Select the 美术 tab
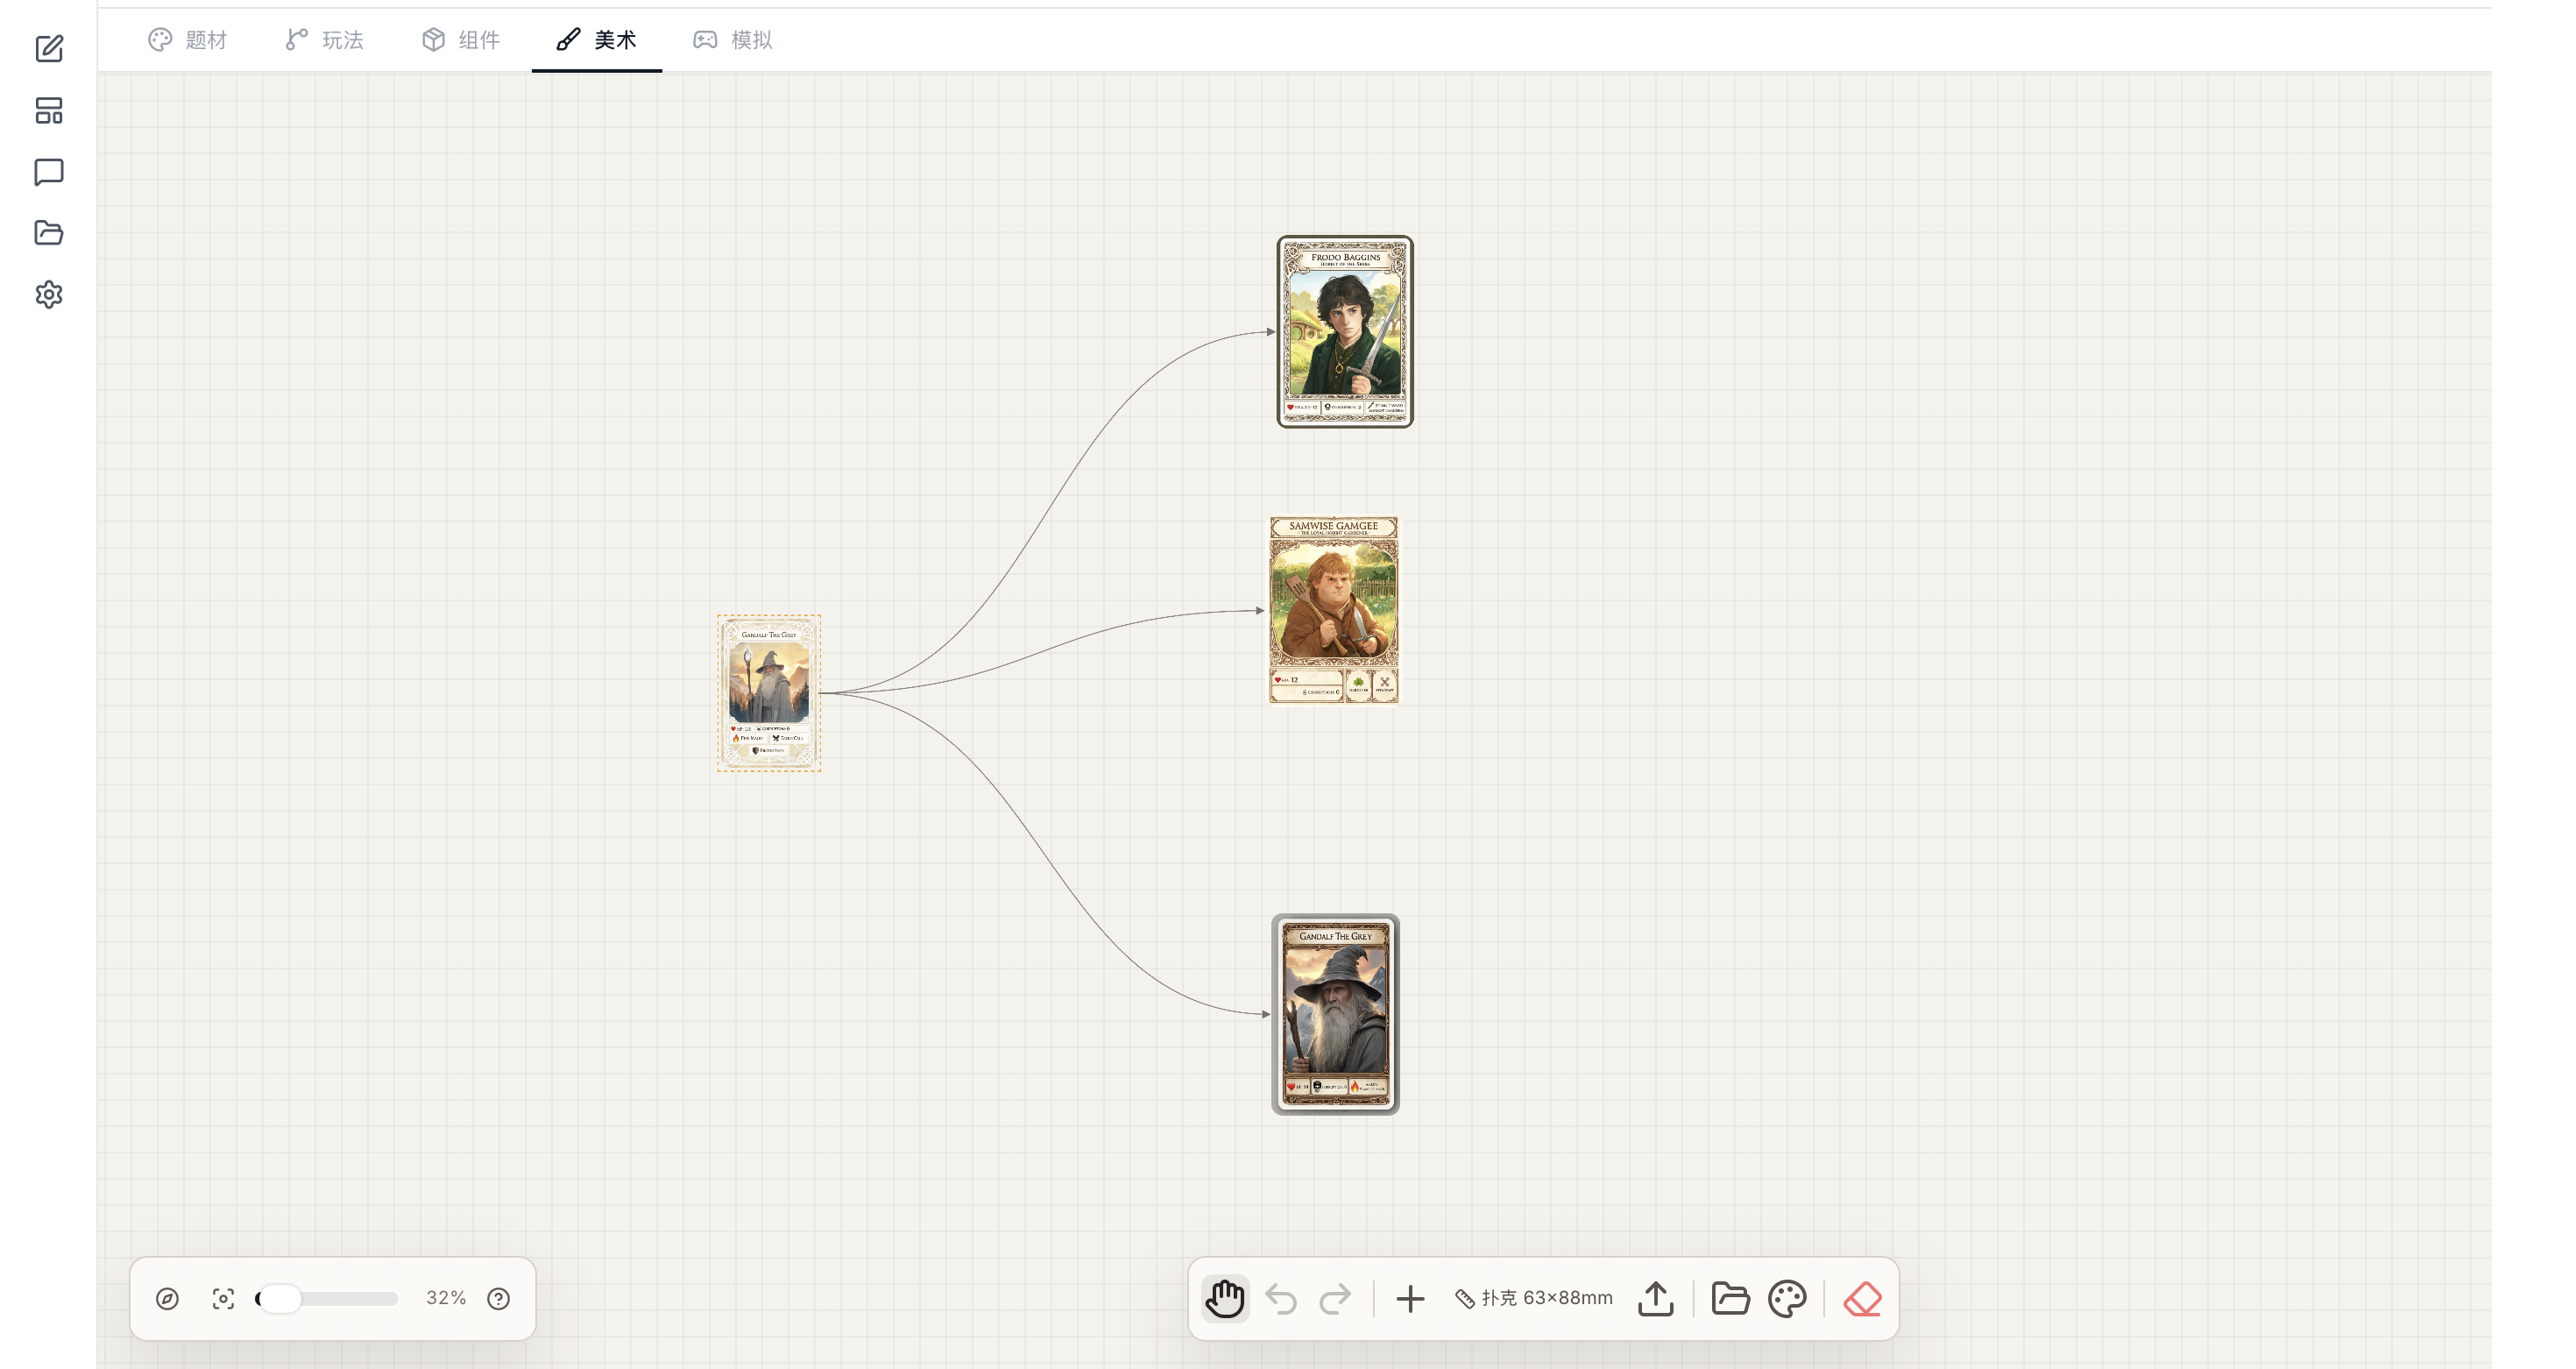The height and width of the screenshot is (1369, 2576). coord(596,40)
